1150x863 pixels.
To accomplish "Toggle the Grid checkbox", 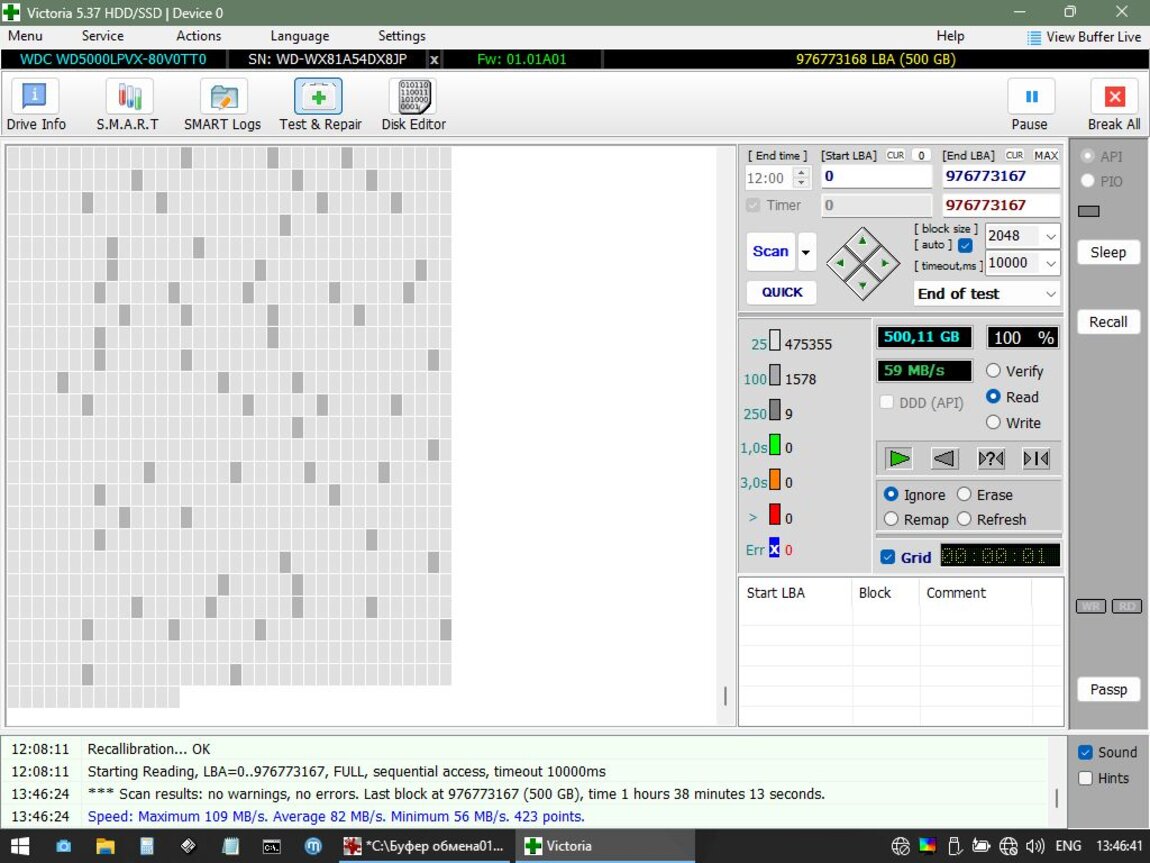I will point(887,557).
